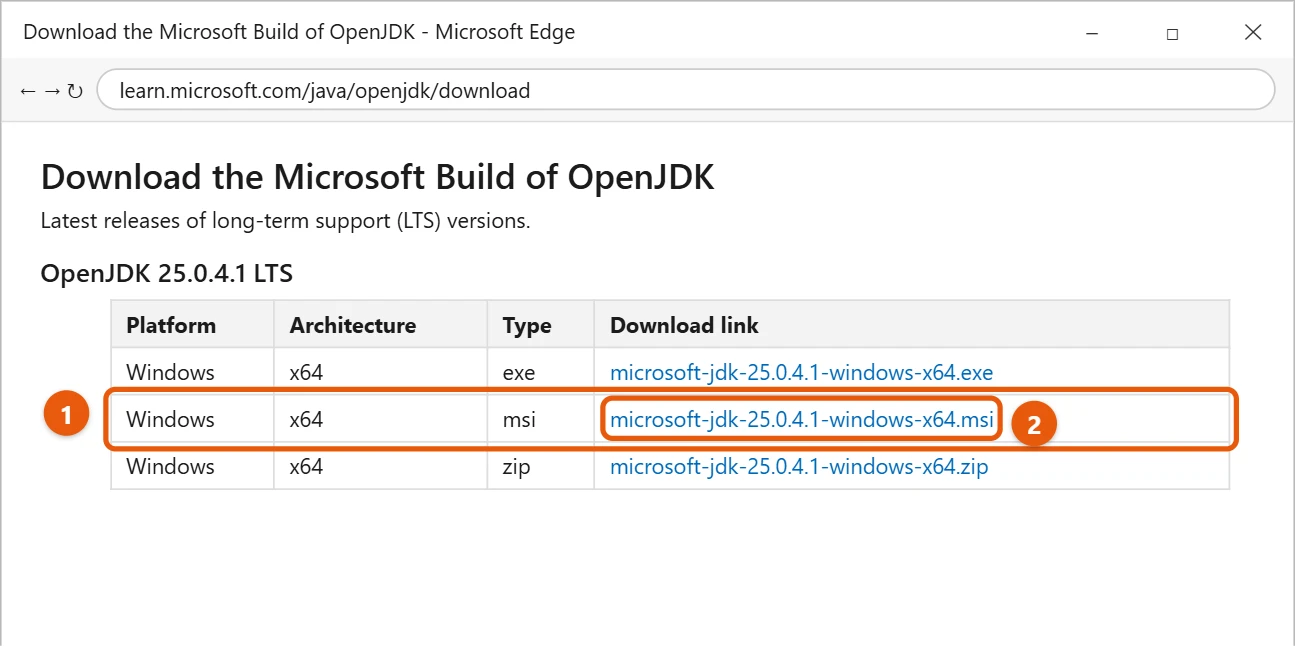
Task: Download microsoft-jdk-25.0.4.1-windows-x64.msi link
Action: (x=801, y=419)
